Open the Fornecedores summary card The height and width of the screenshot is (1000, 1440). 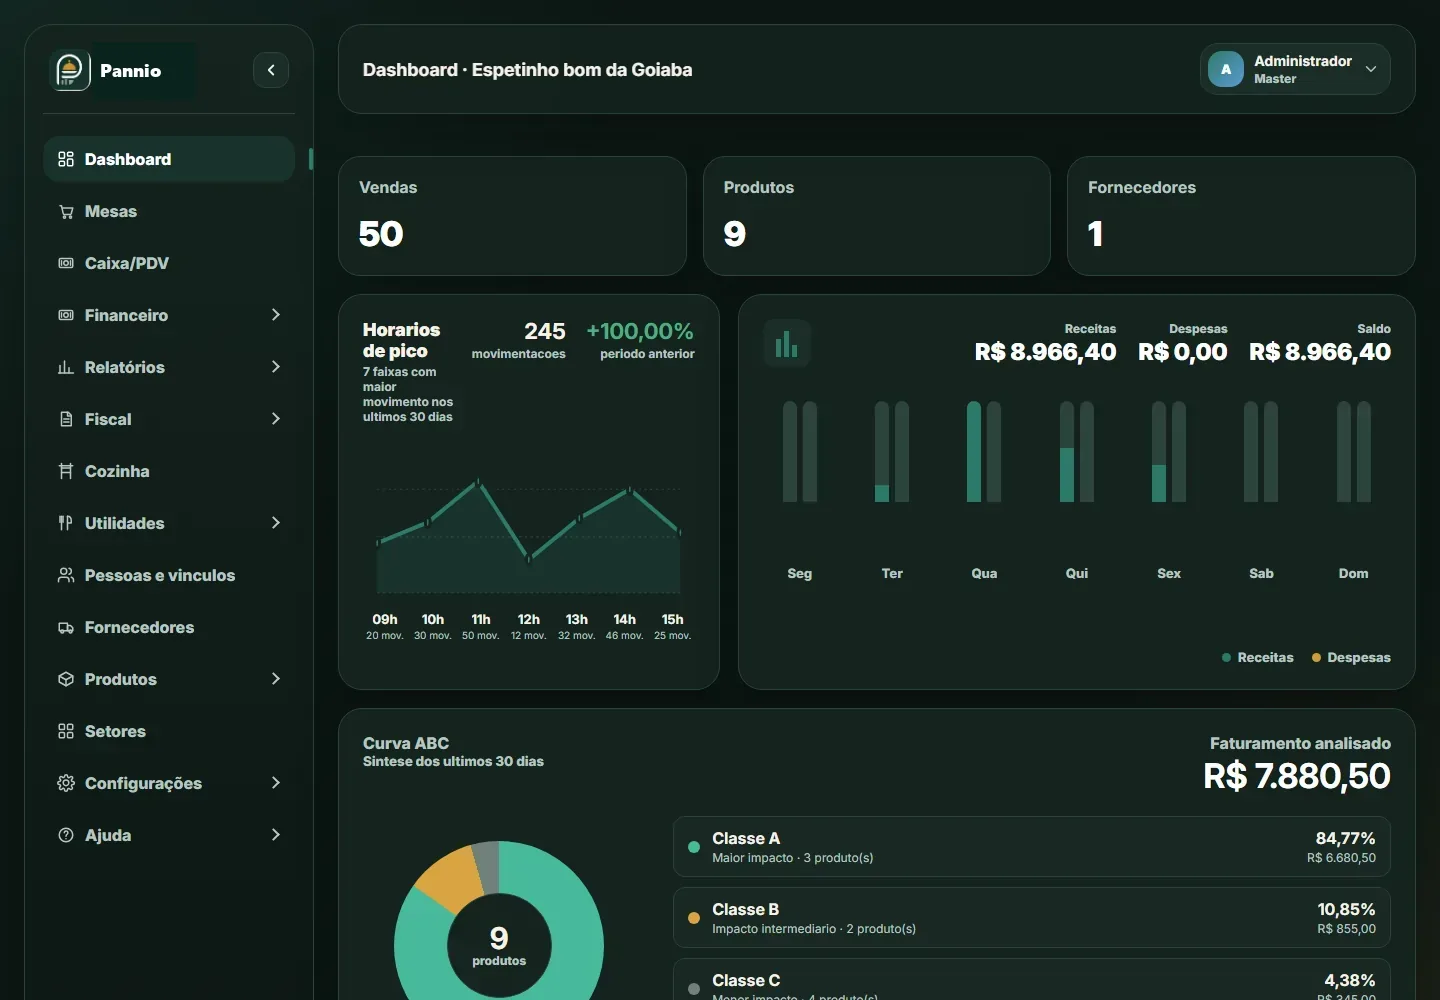1241,216
